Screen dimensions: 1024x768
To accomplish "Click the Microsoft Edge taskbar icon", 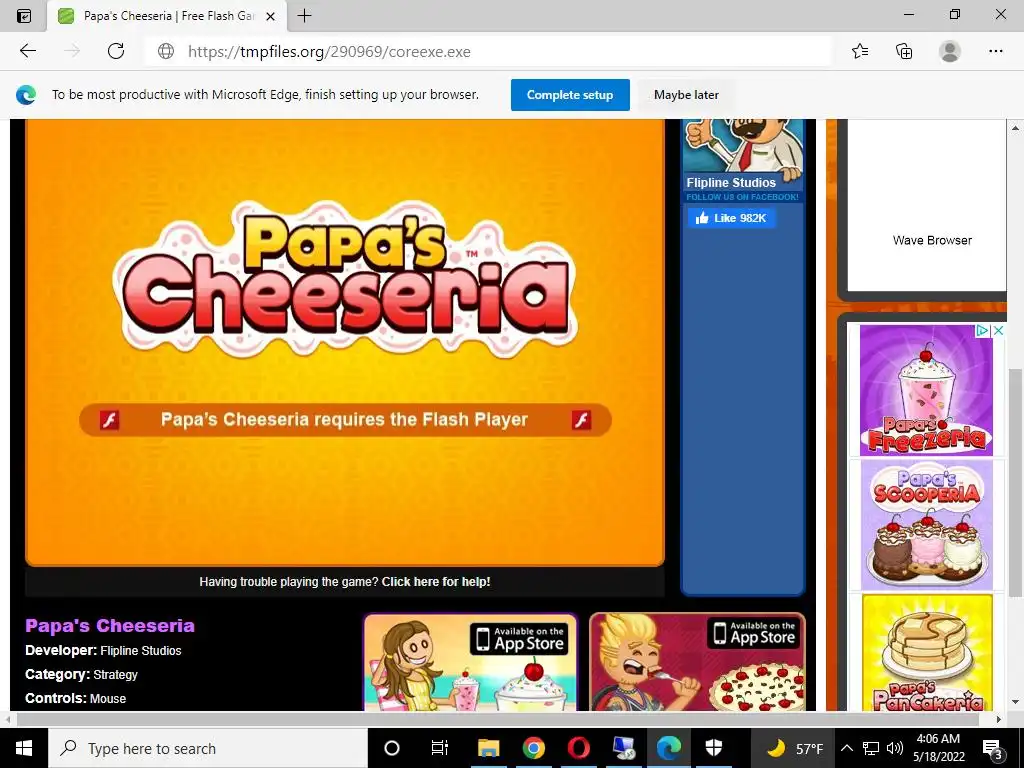I will pos(669,748).
